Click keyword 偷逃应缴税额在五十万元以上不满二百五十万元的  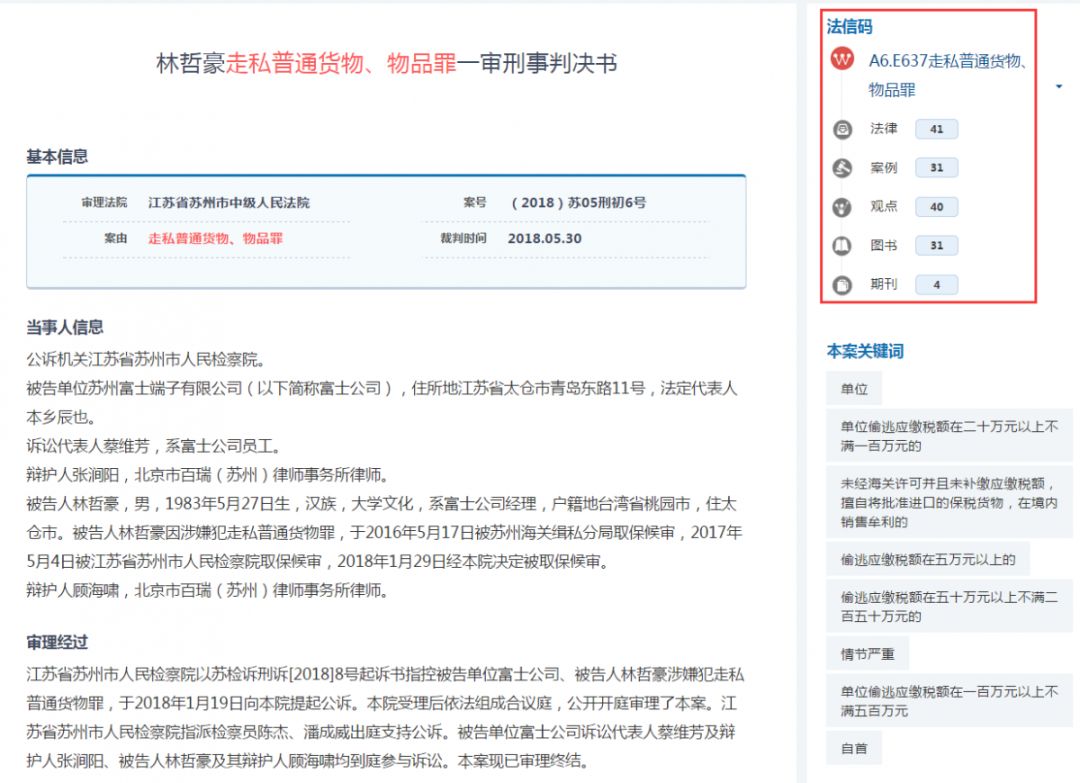pos(949,606)
